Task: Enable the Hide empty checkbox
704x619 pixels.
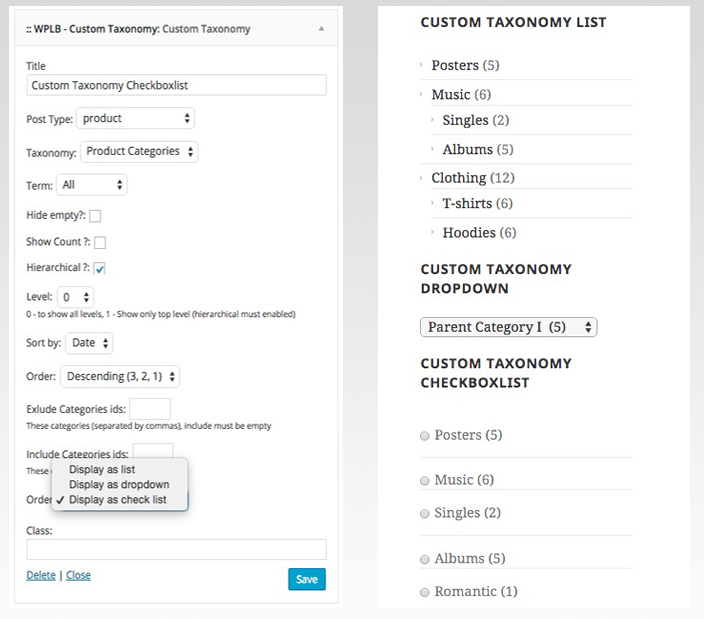Action: pyautogui.click(x=96, y=216)
